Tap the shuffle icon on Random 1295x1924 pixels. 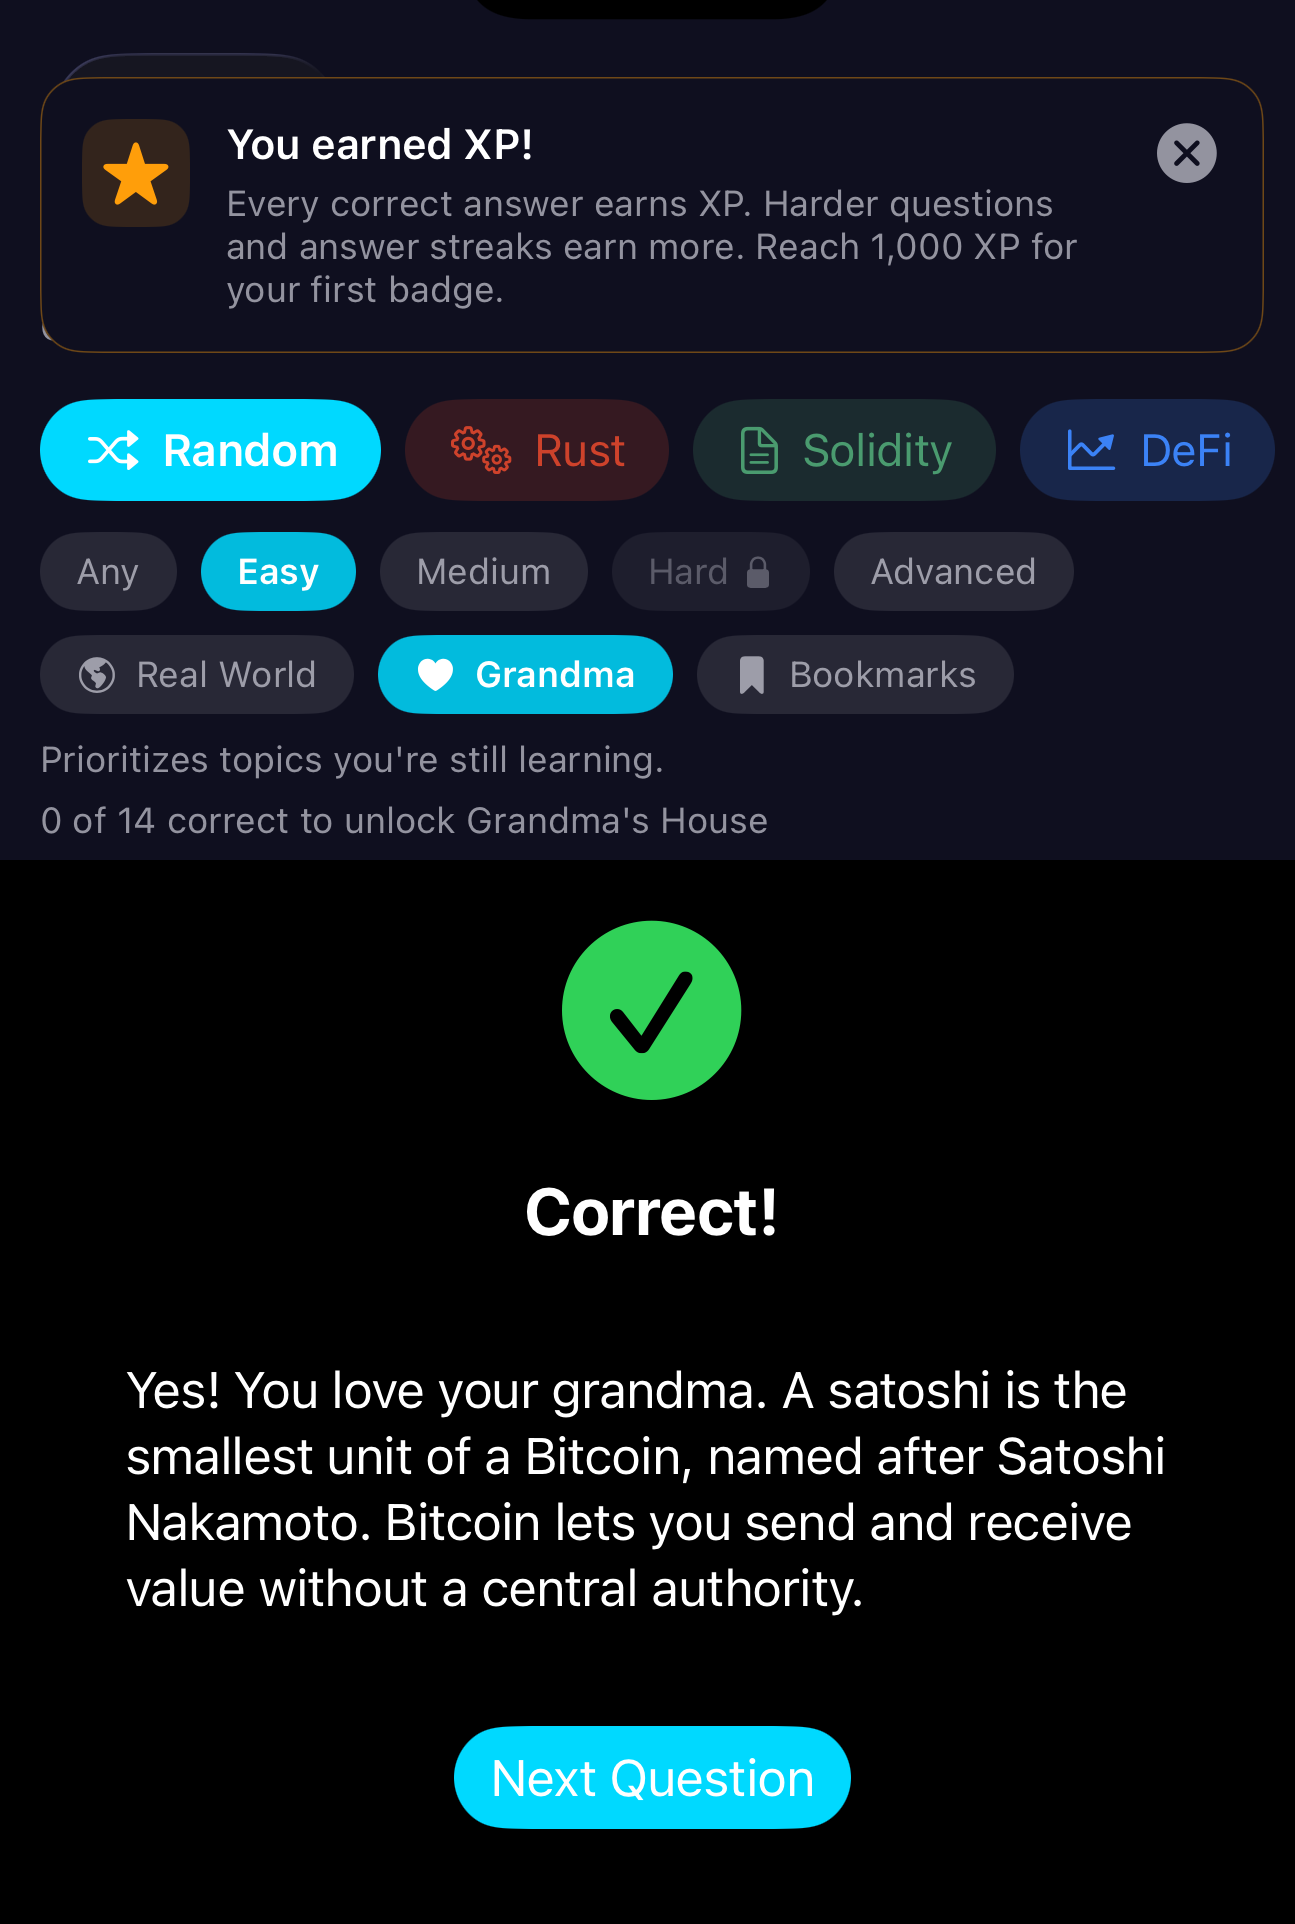click(x=113, y=451)
